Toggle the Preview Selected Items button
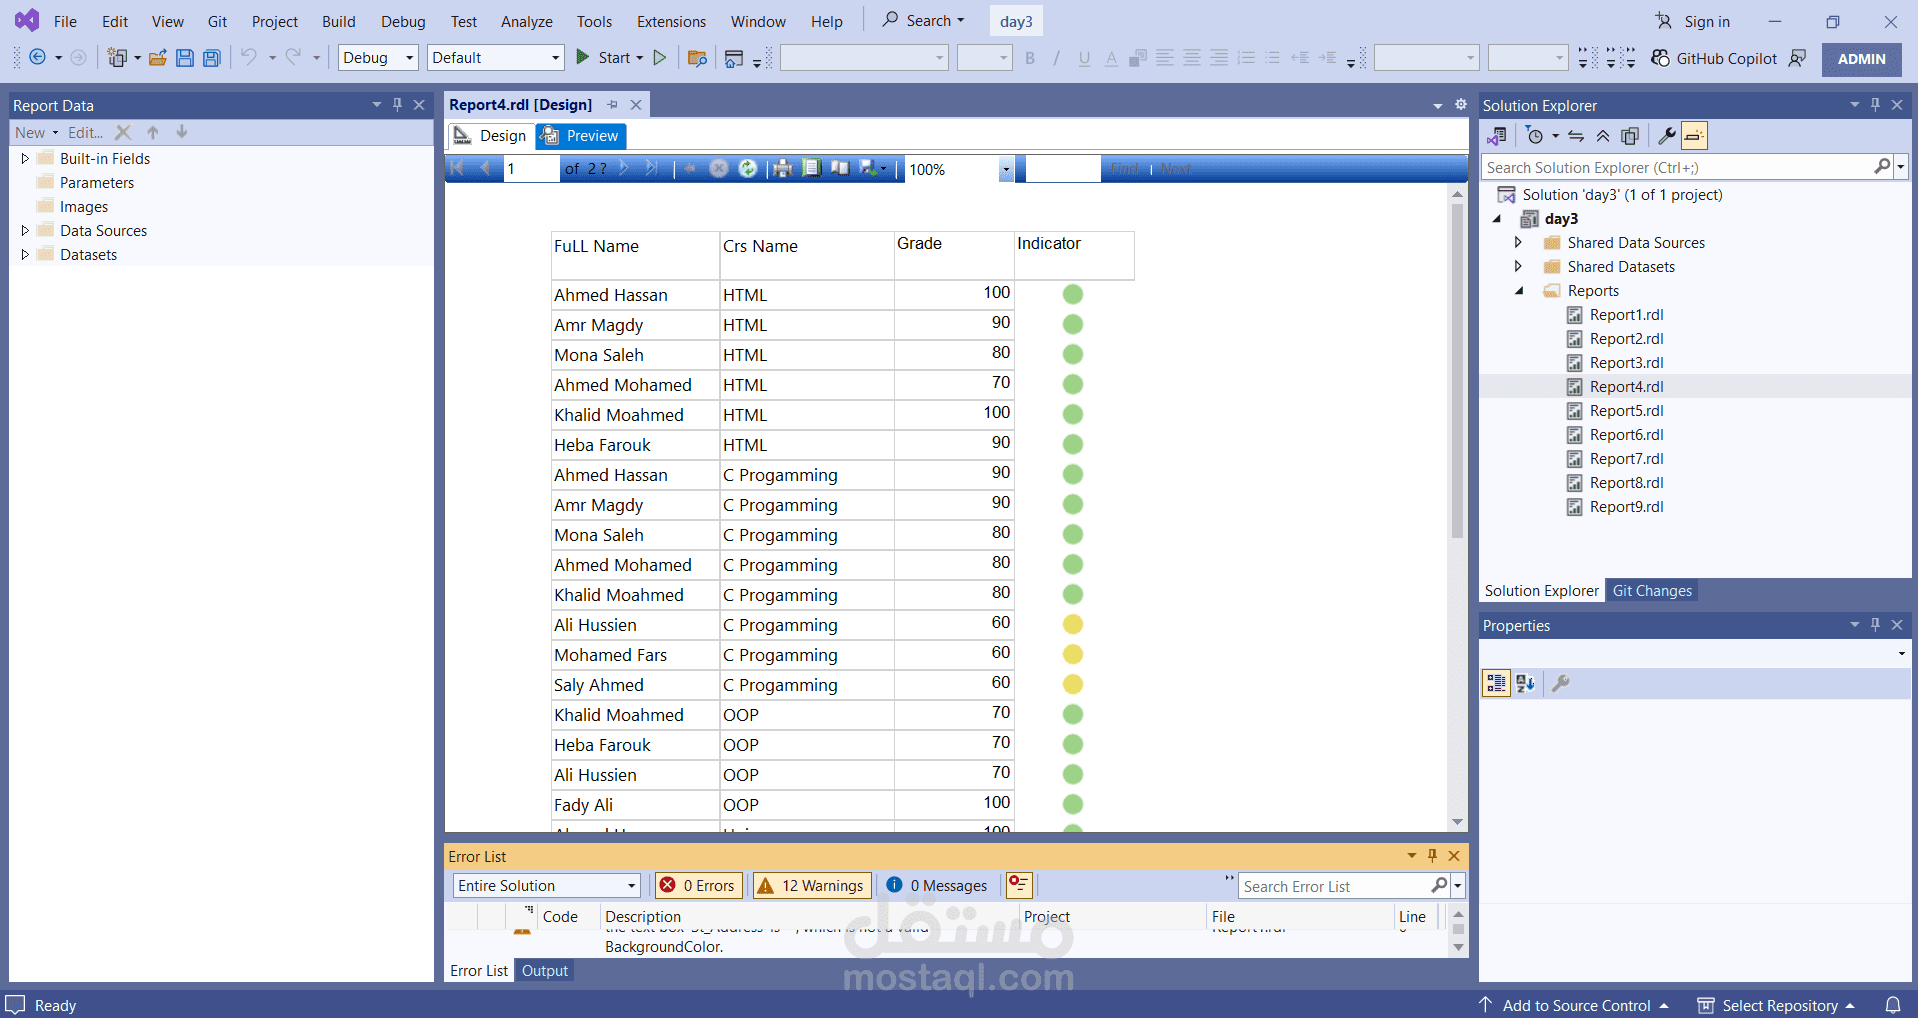This screenshot has width=1918, height=1018. [x=1694, y=136]
